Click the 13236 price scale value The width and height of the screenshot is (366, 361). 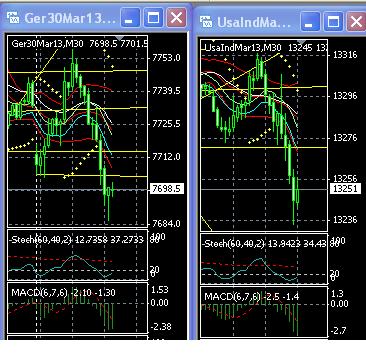point(345,220)
